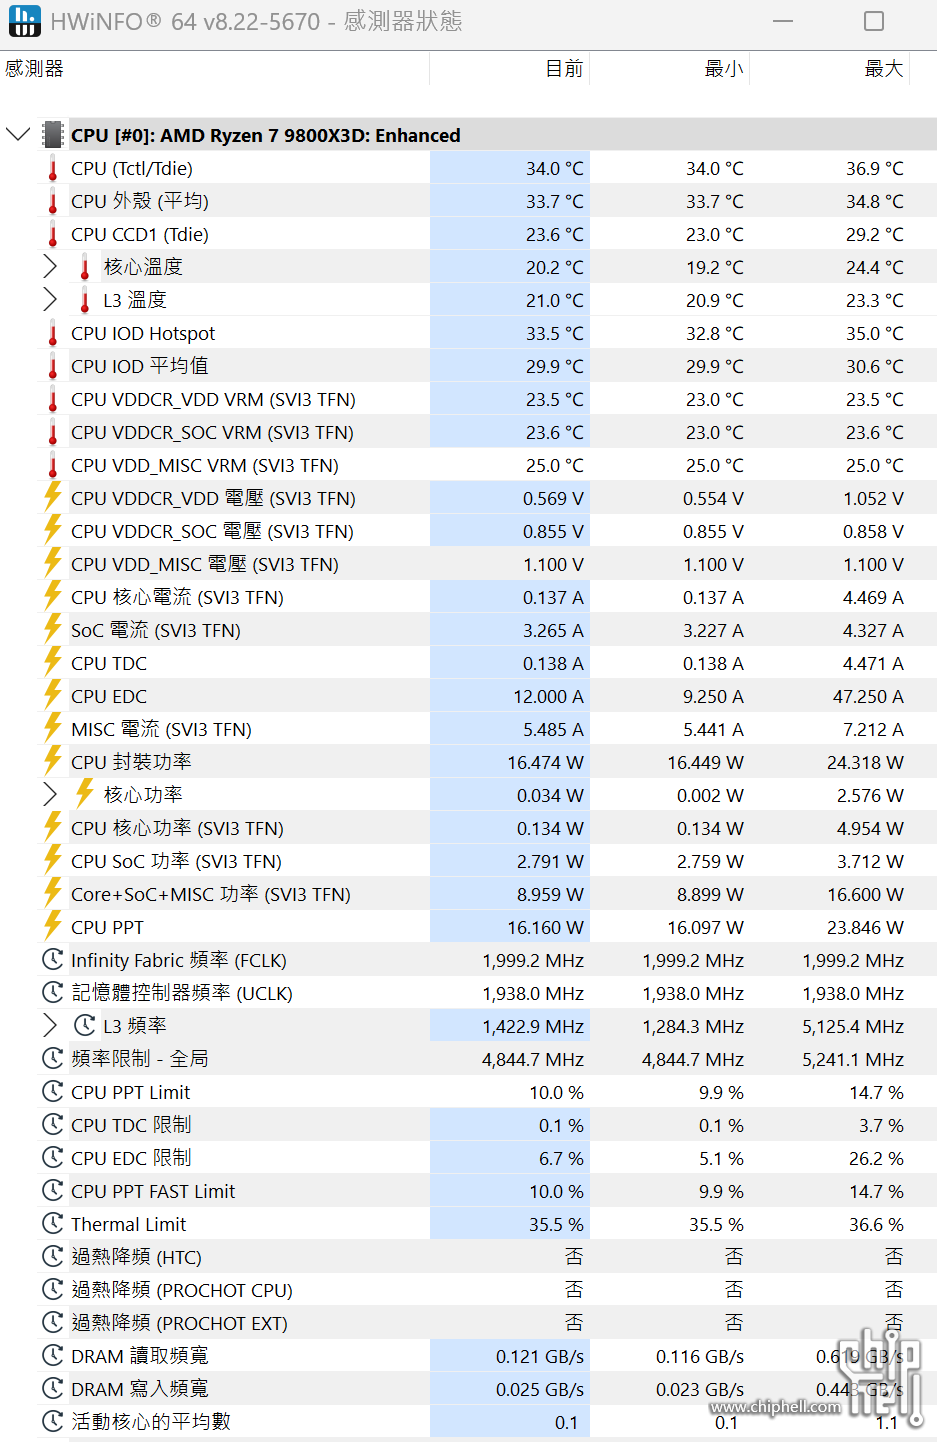The image size is (937, 1442).
Task: Click clock icon beside Thermal Limit
Action: point(53,1224)
